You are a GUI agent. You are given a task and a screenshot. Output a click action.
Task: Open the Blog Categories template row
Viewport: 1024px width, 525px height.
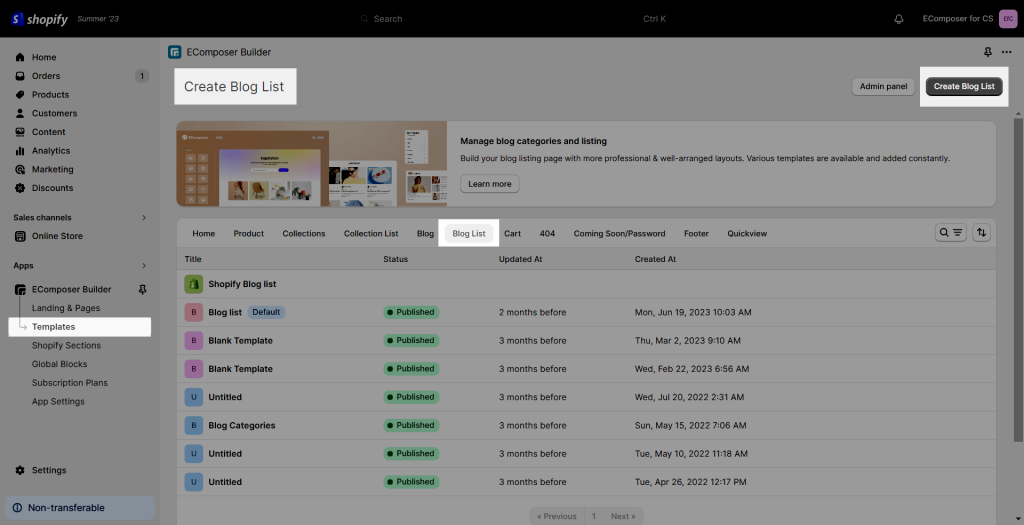click(586, 425)
